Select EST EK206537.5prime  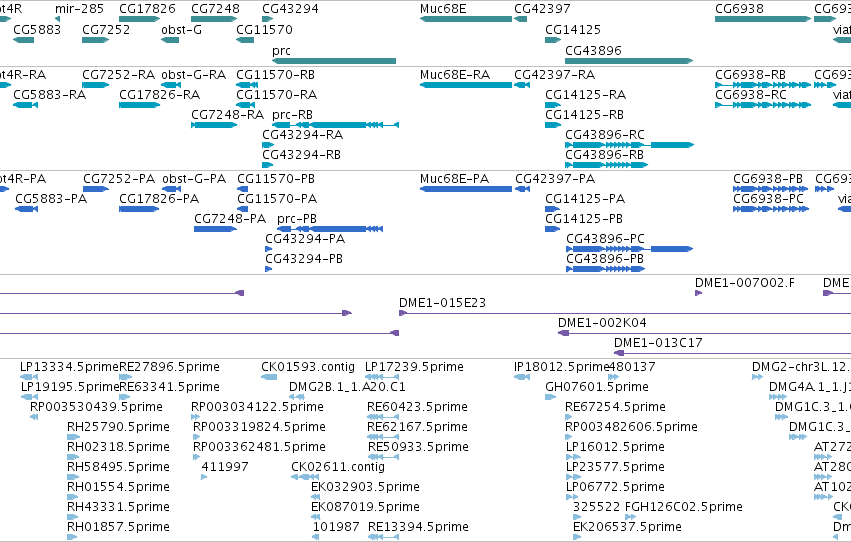pyautogui.click(x=577, y=537)
